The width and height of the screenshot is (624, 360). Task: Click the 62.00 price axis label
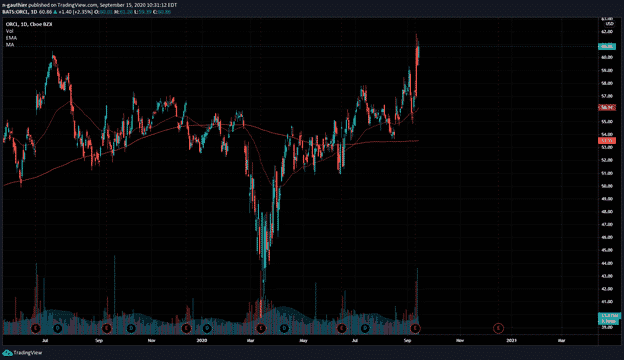click(607, 31)
